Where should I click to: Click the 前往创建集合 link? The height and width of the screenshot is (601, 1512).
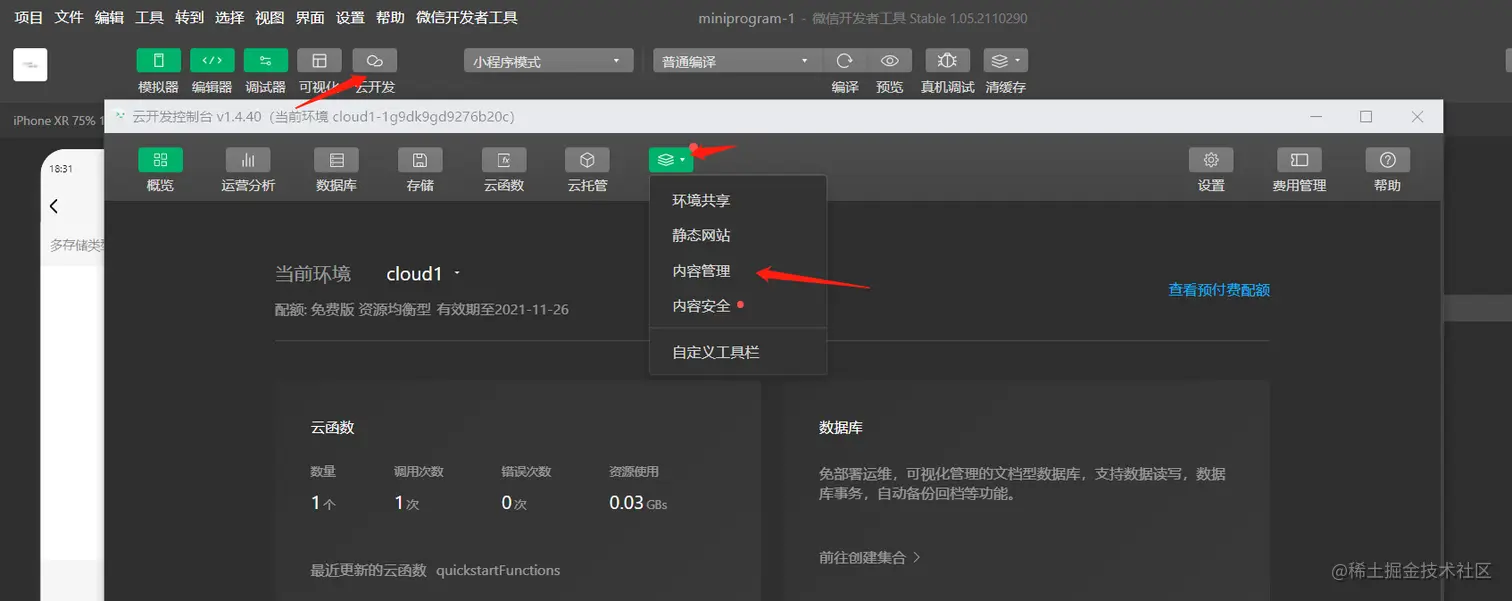pos(869,558)
